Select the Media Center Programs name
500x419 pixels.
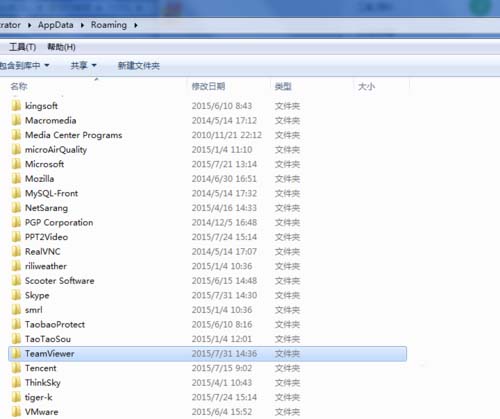(74, 135)
